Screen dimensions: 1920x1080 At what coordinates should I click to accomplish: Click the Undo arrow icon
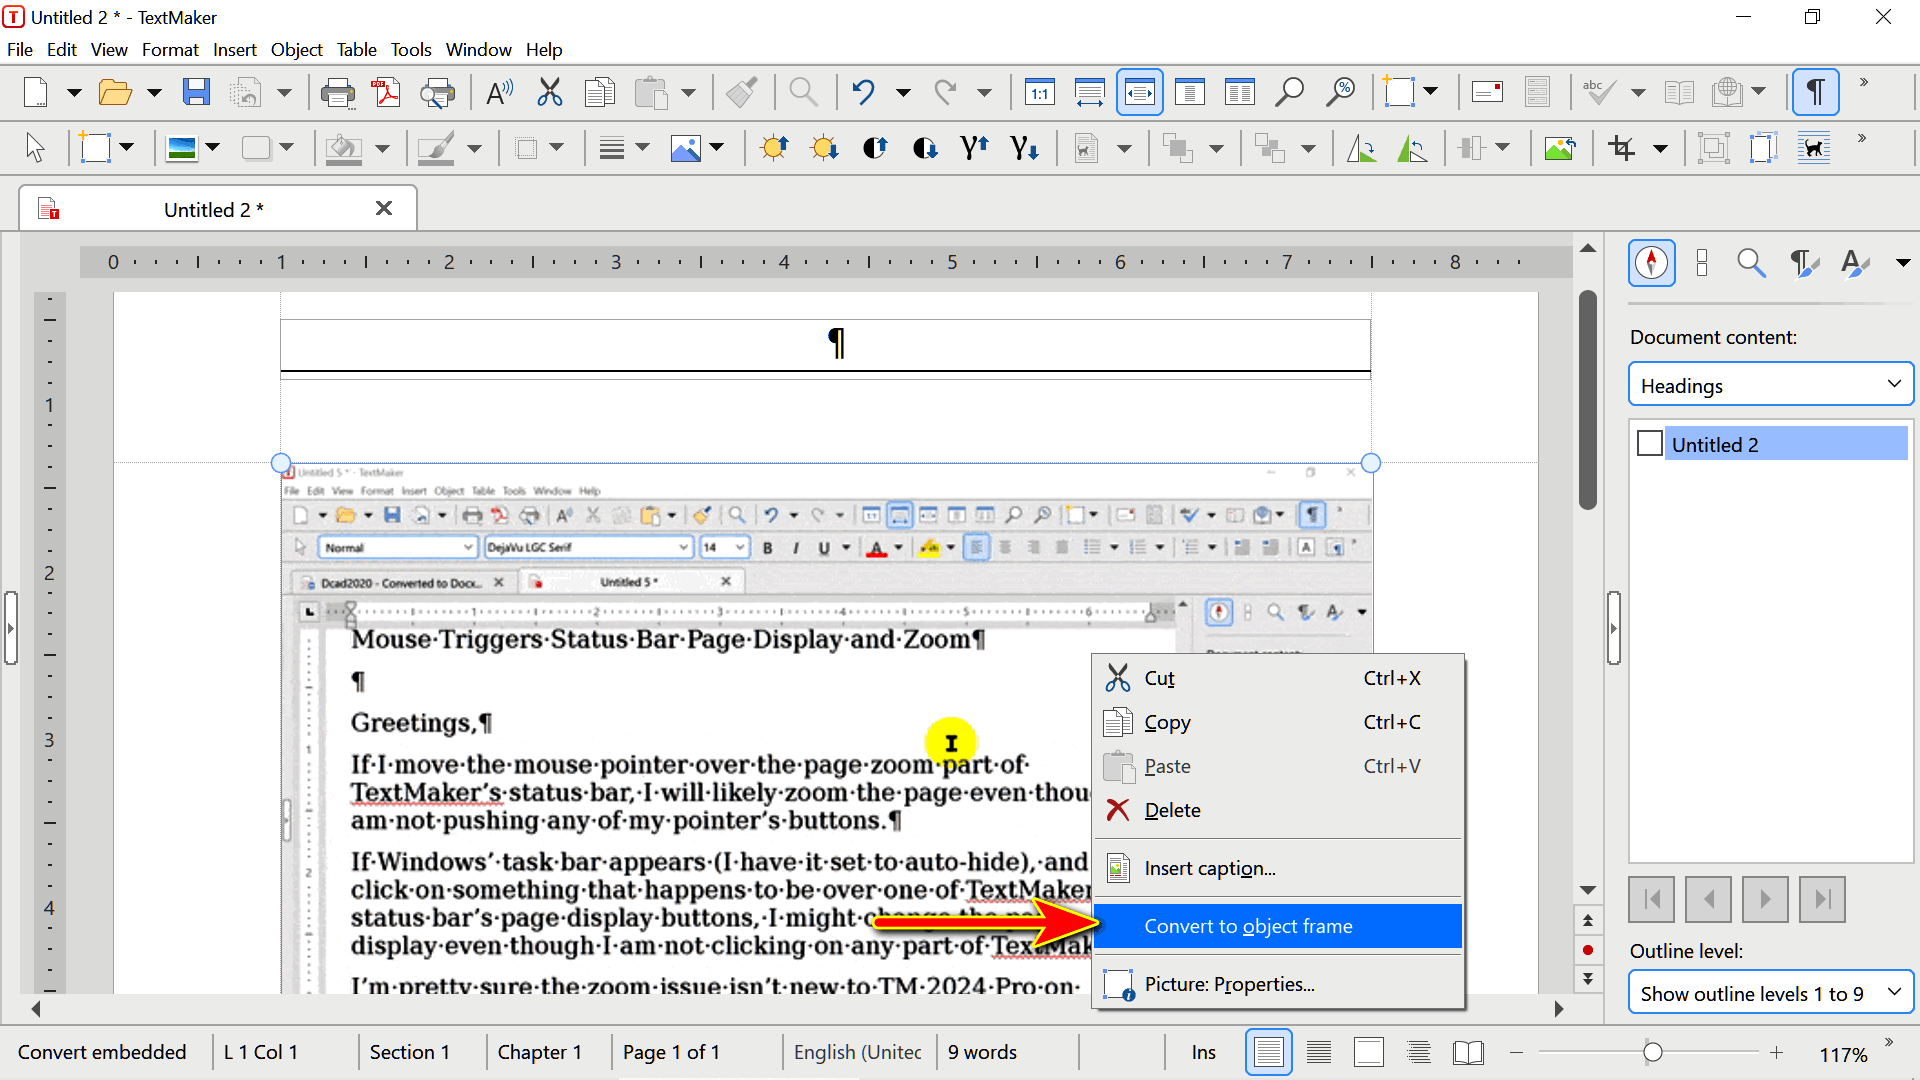[x=863, y=93]
